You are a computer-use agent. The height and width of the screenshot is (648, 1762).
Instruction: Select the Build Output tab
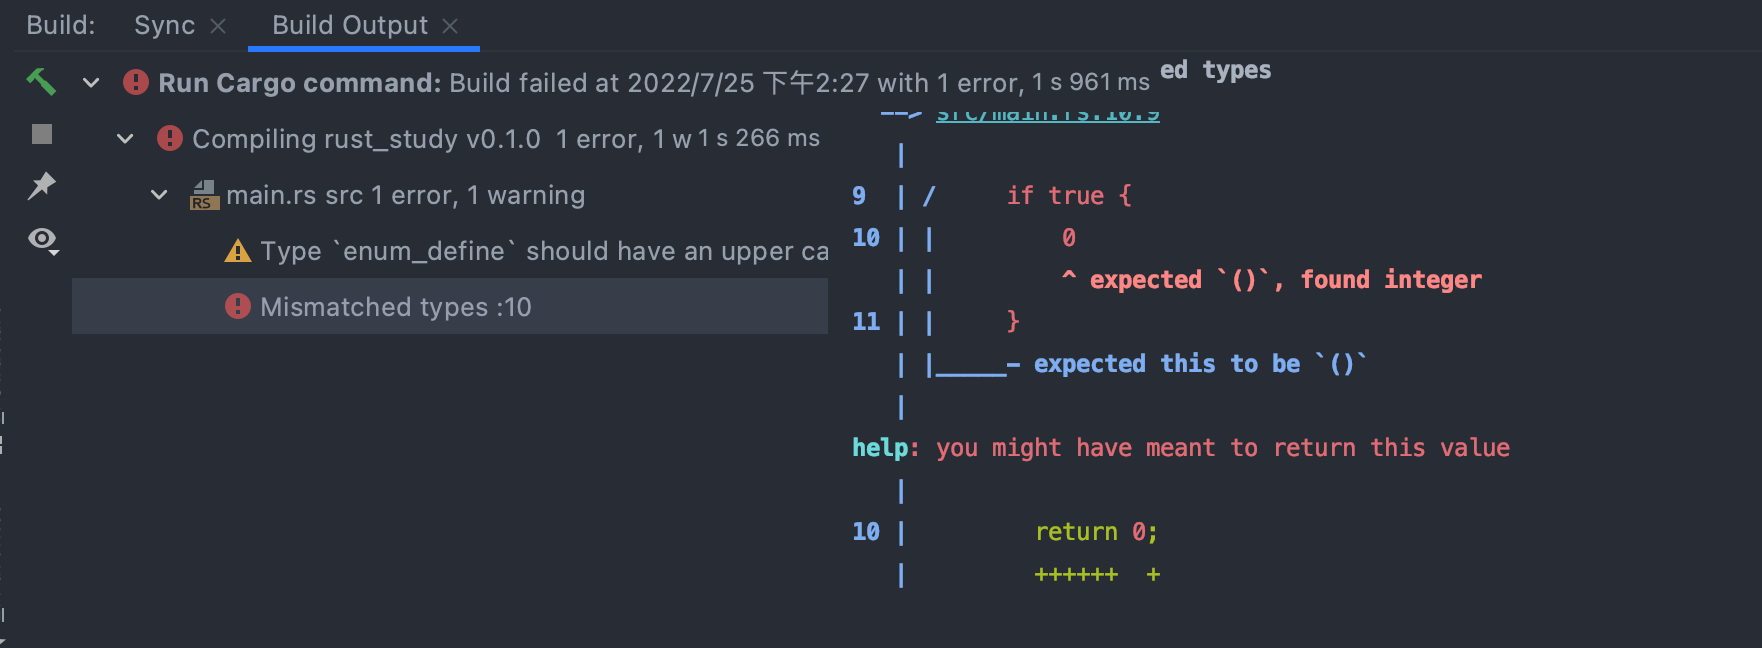tap(349, 25)
